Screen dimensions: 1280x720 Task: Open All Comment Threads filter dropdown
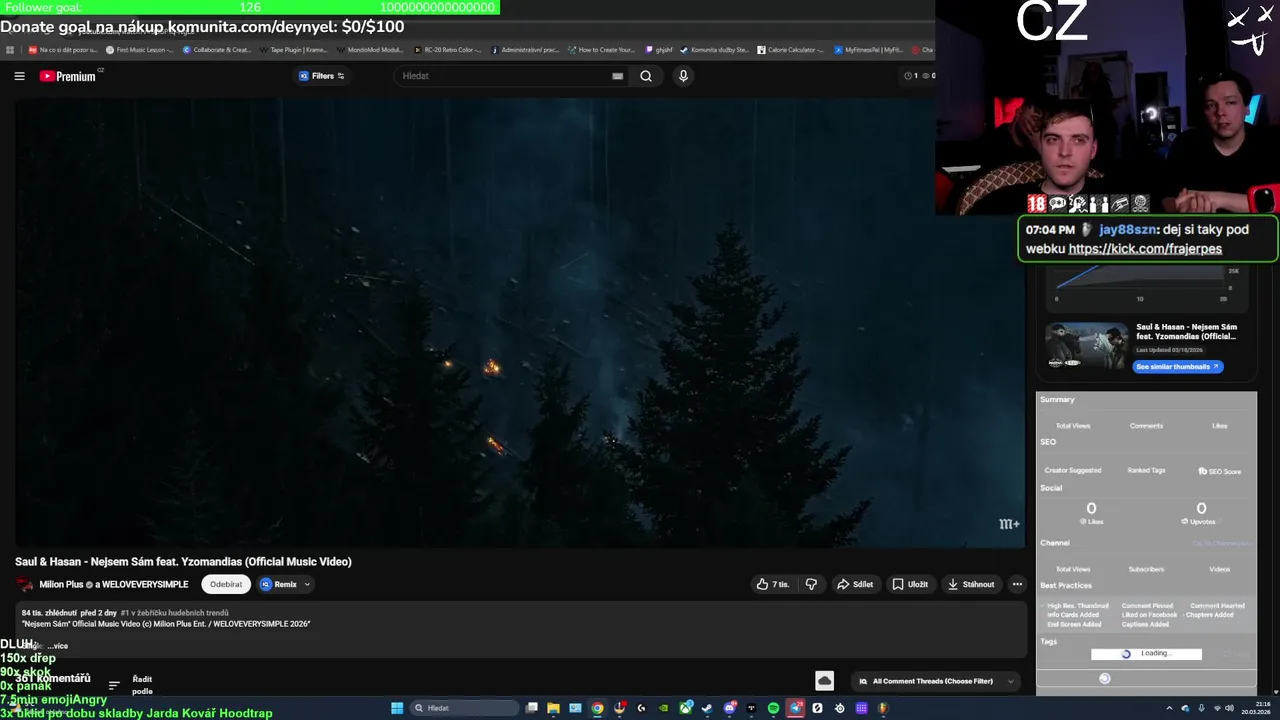click(x=935, y=681)
